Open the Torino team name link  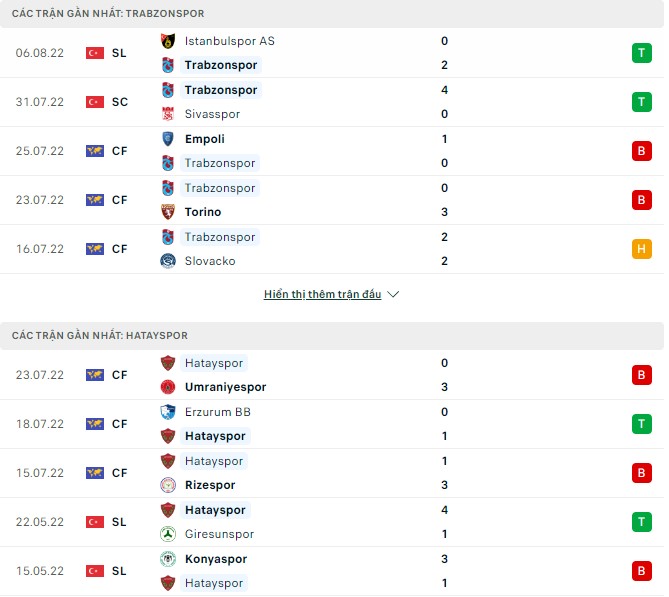point(203,212)
